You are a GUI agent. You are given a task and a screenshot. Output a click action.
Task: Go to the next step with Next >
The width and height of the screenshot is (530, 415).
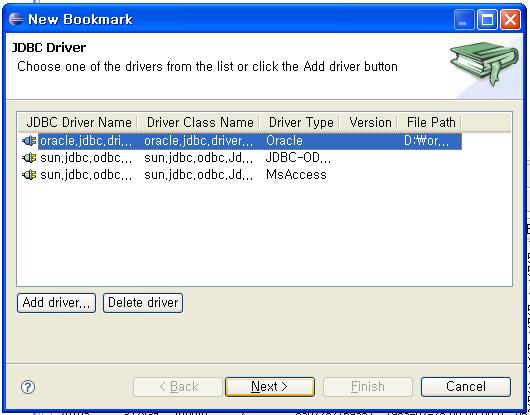(x=270, y=387)
